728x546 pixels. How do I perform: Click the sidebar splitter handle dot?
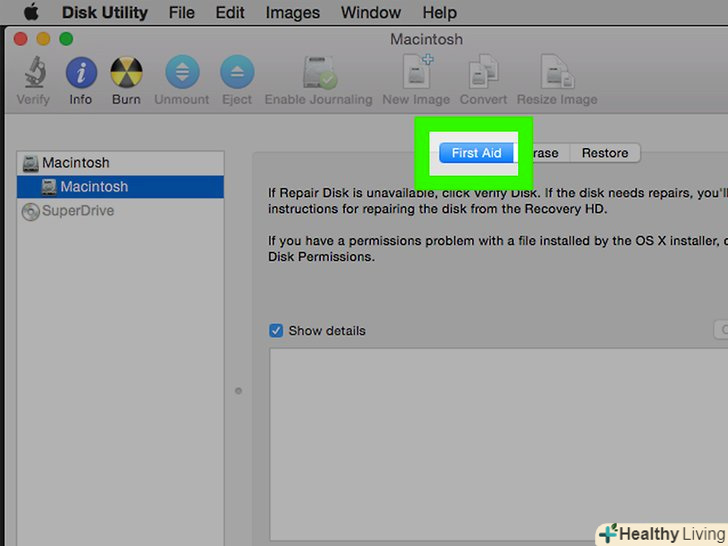pos(238,391)
